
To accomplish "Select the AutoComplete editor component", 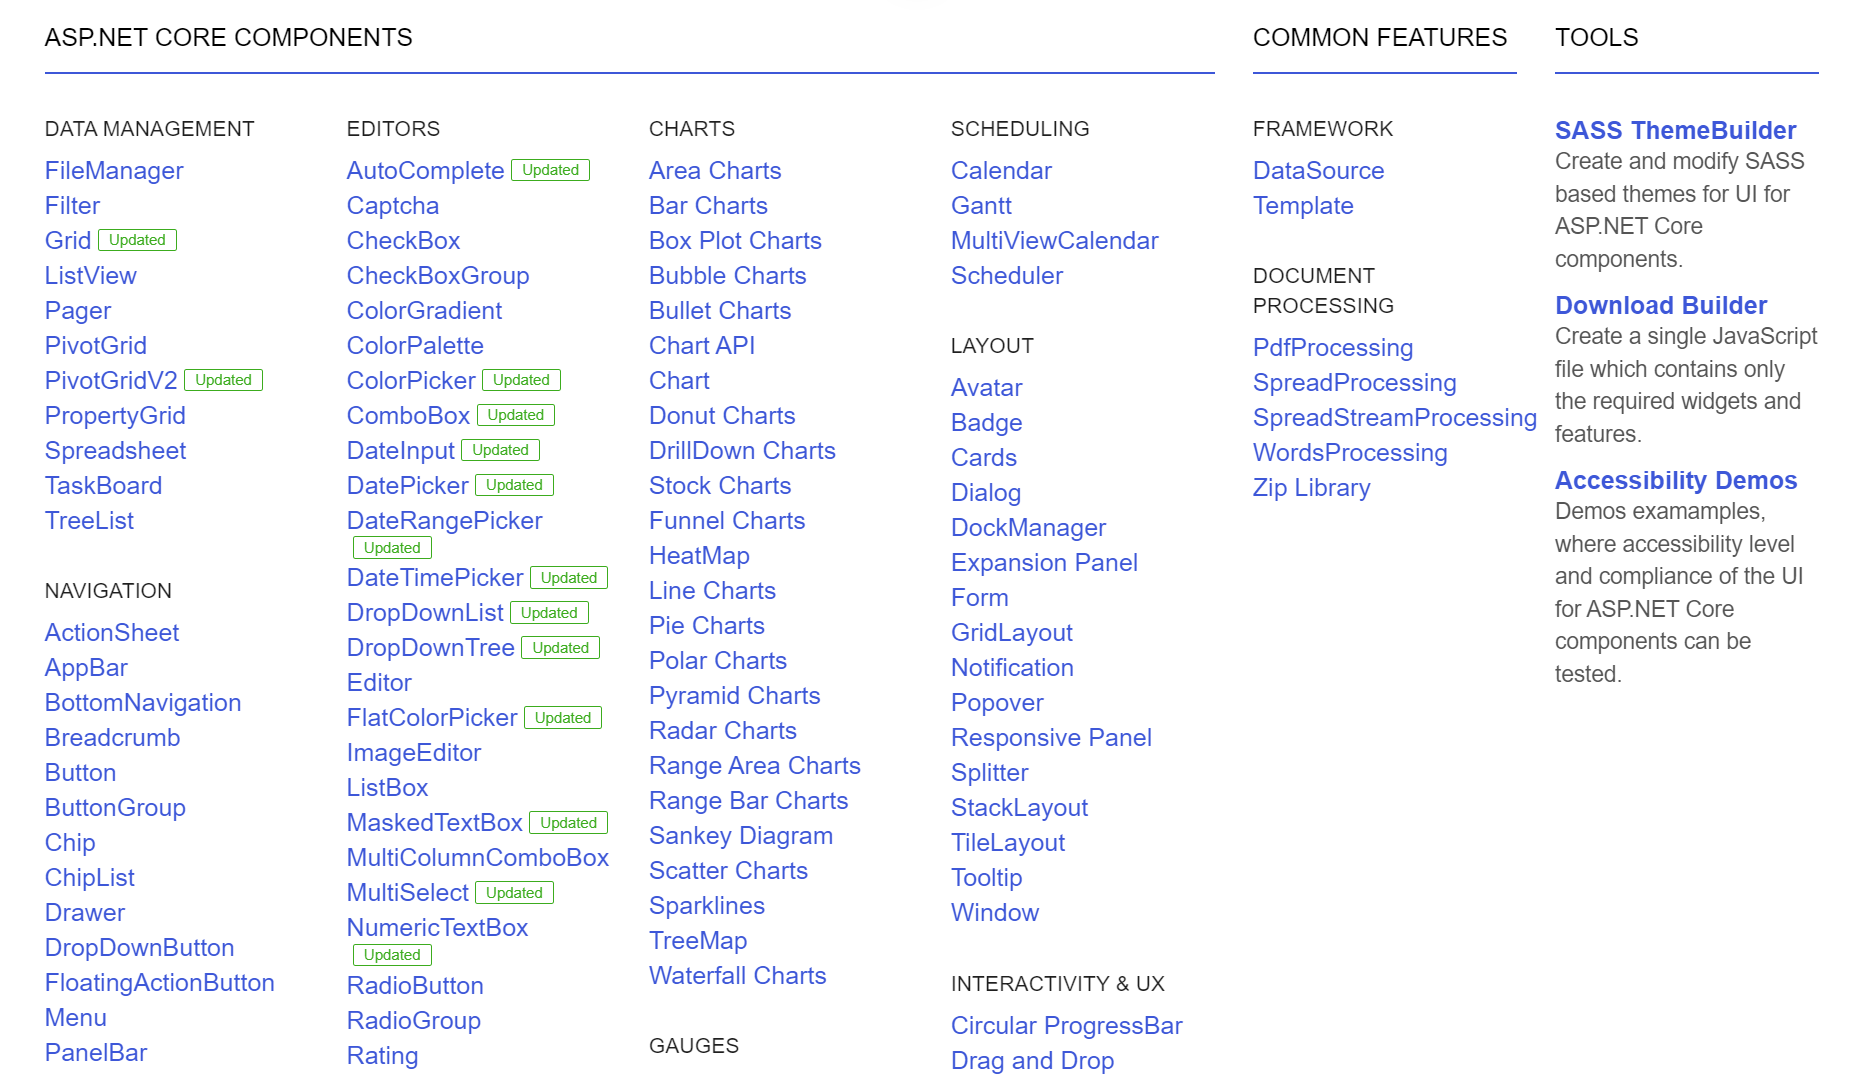I will click(425, 170).
